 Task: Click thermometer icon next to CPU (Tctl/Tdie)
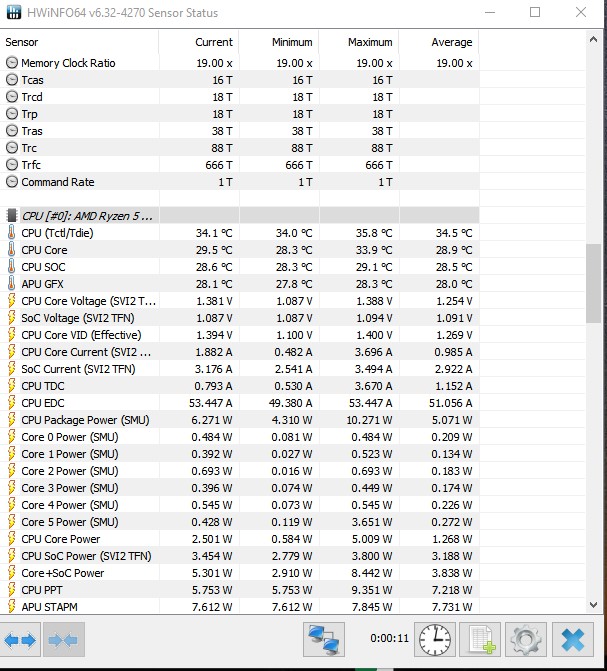click(12, 232)
